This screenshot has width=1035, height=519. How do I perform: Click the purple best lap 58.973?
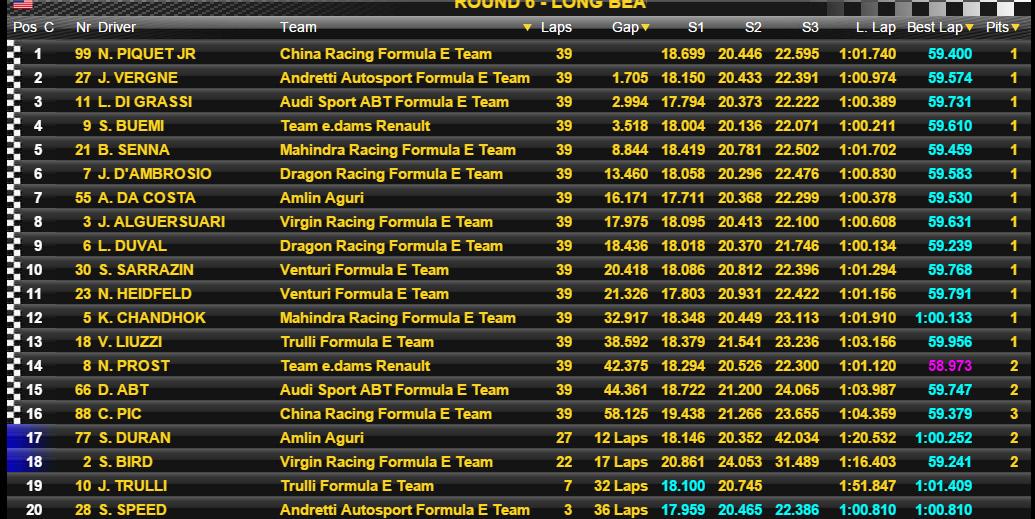[950, 366]
